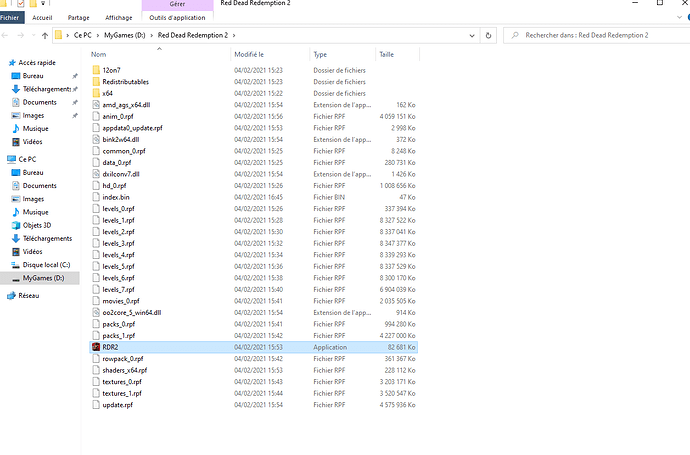Select rowpack_0.rpf file icon
Viewport: 690px width, 455px height.
tap(96, 359)
